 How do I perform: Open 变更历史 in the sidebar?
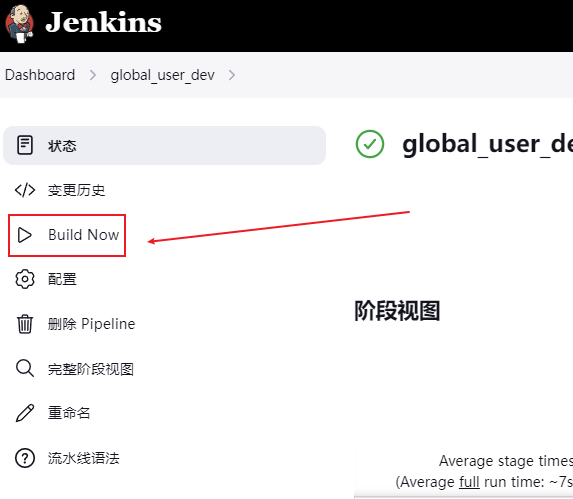tap(76, 190)
